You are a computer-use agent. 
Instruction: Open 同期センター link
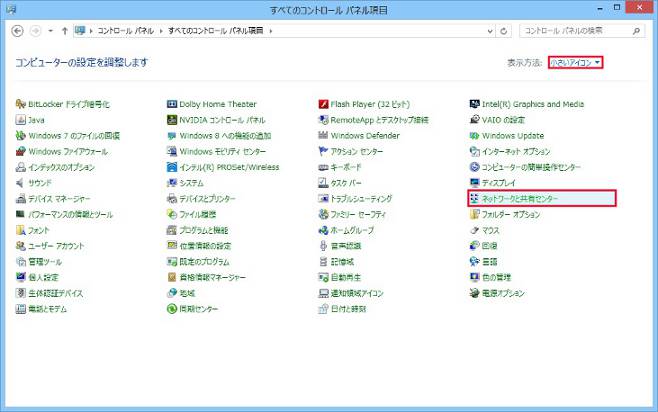click(199, 309)
